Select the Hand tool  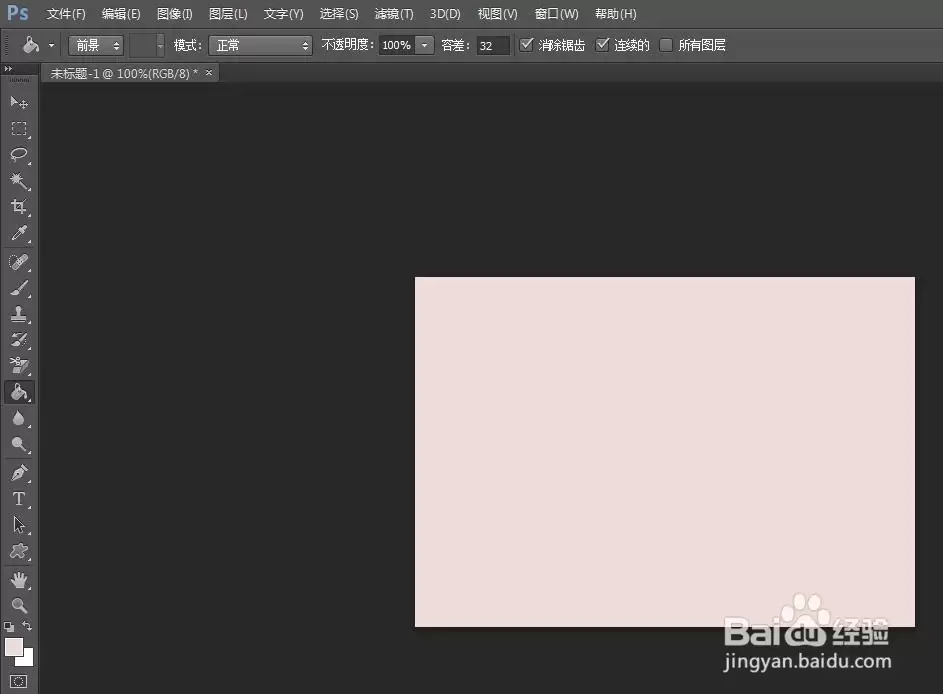point(19,580)
